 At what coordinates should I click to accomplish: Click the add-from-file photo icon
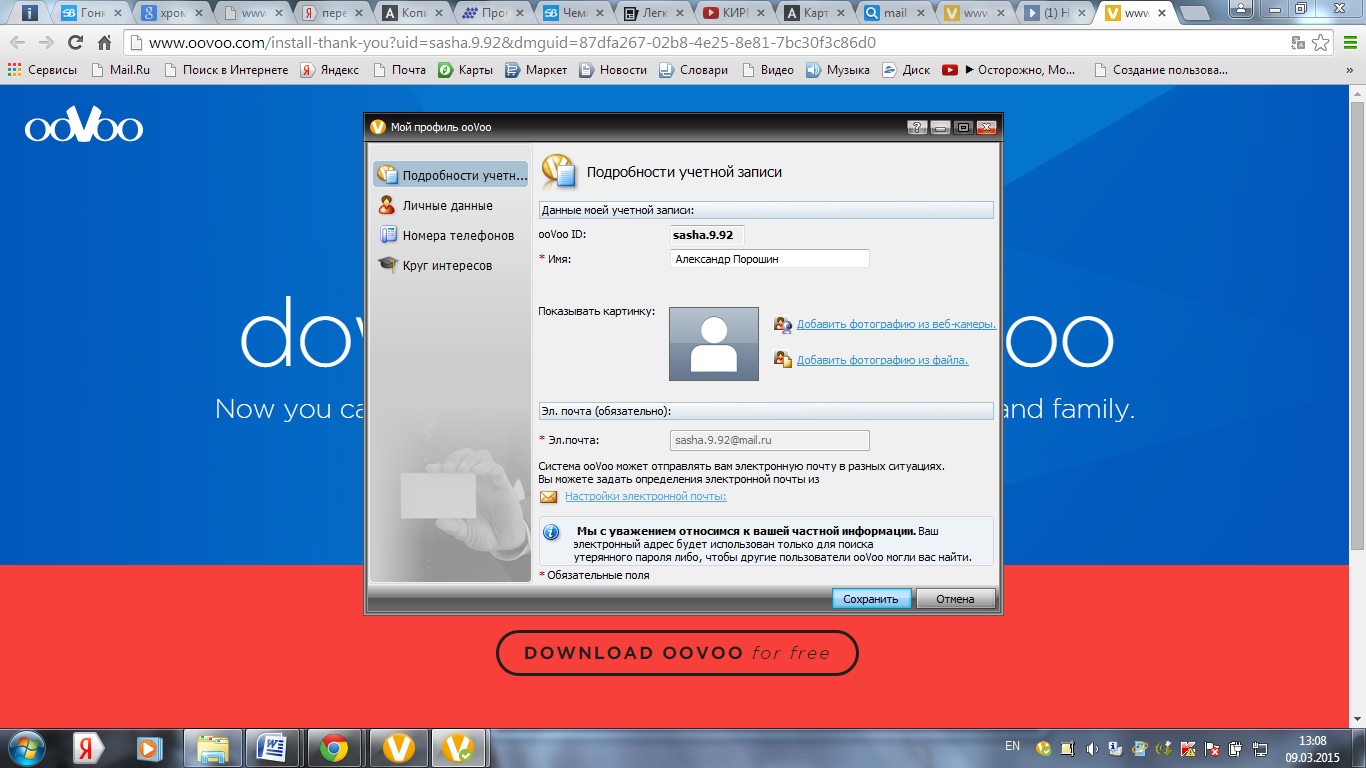[x=783, y=359]
